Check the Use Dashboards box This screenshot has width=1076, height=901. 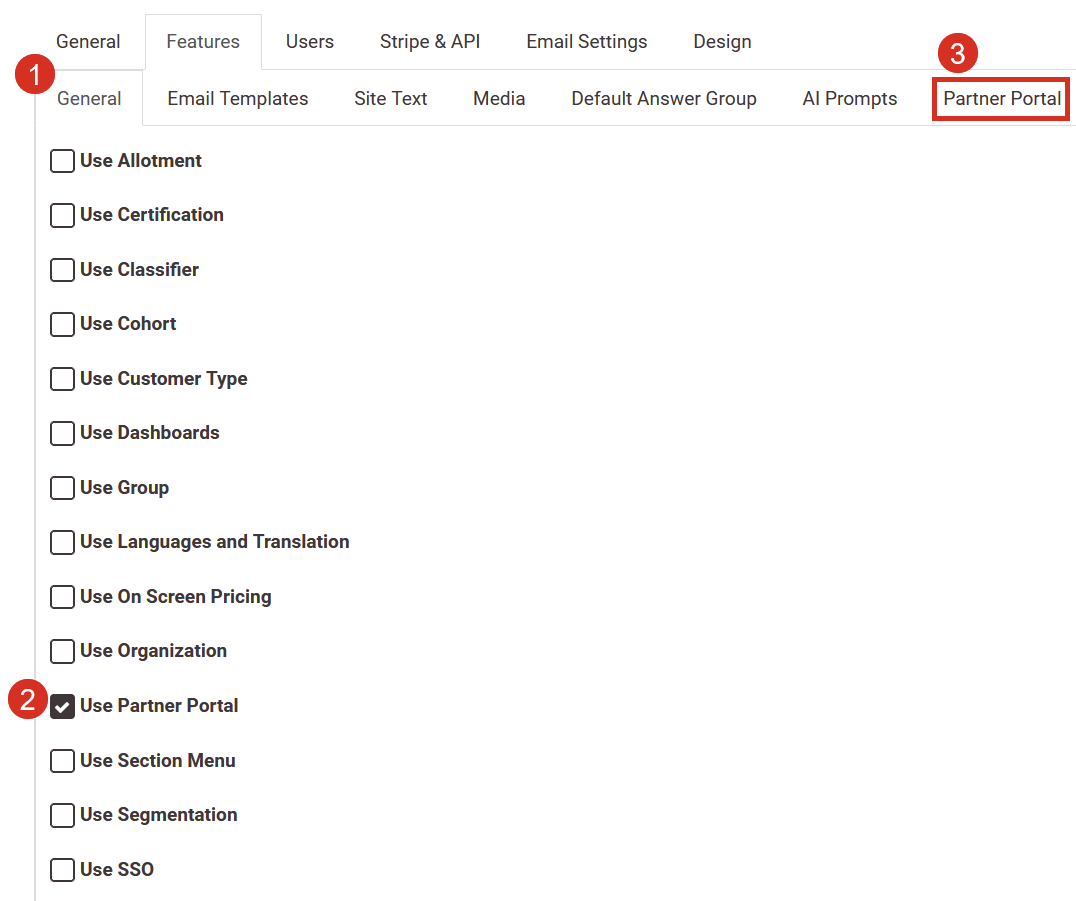[x=63, y=433]
